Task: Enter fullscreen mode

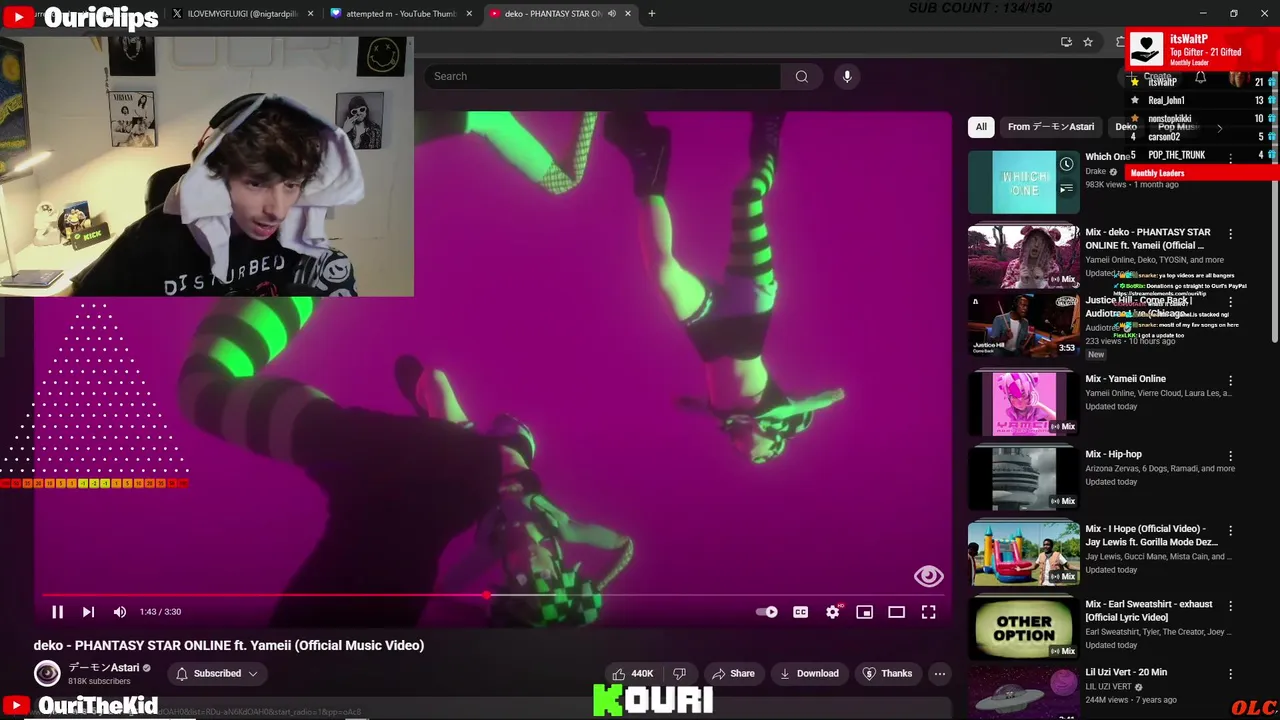Action: pos(928,612)
